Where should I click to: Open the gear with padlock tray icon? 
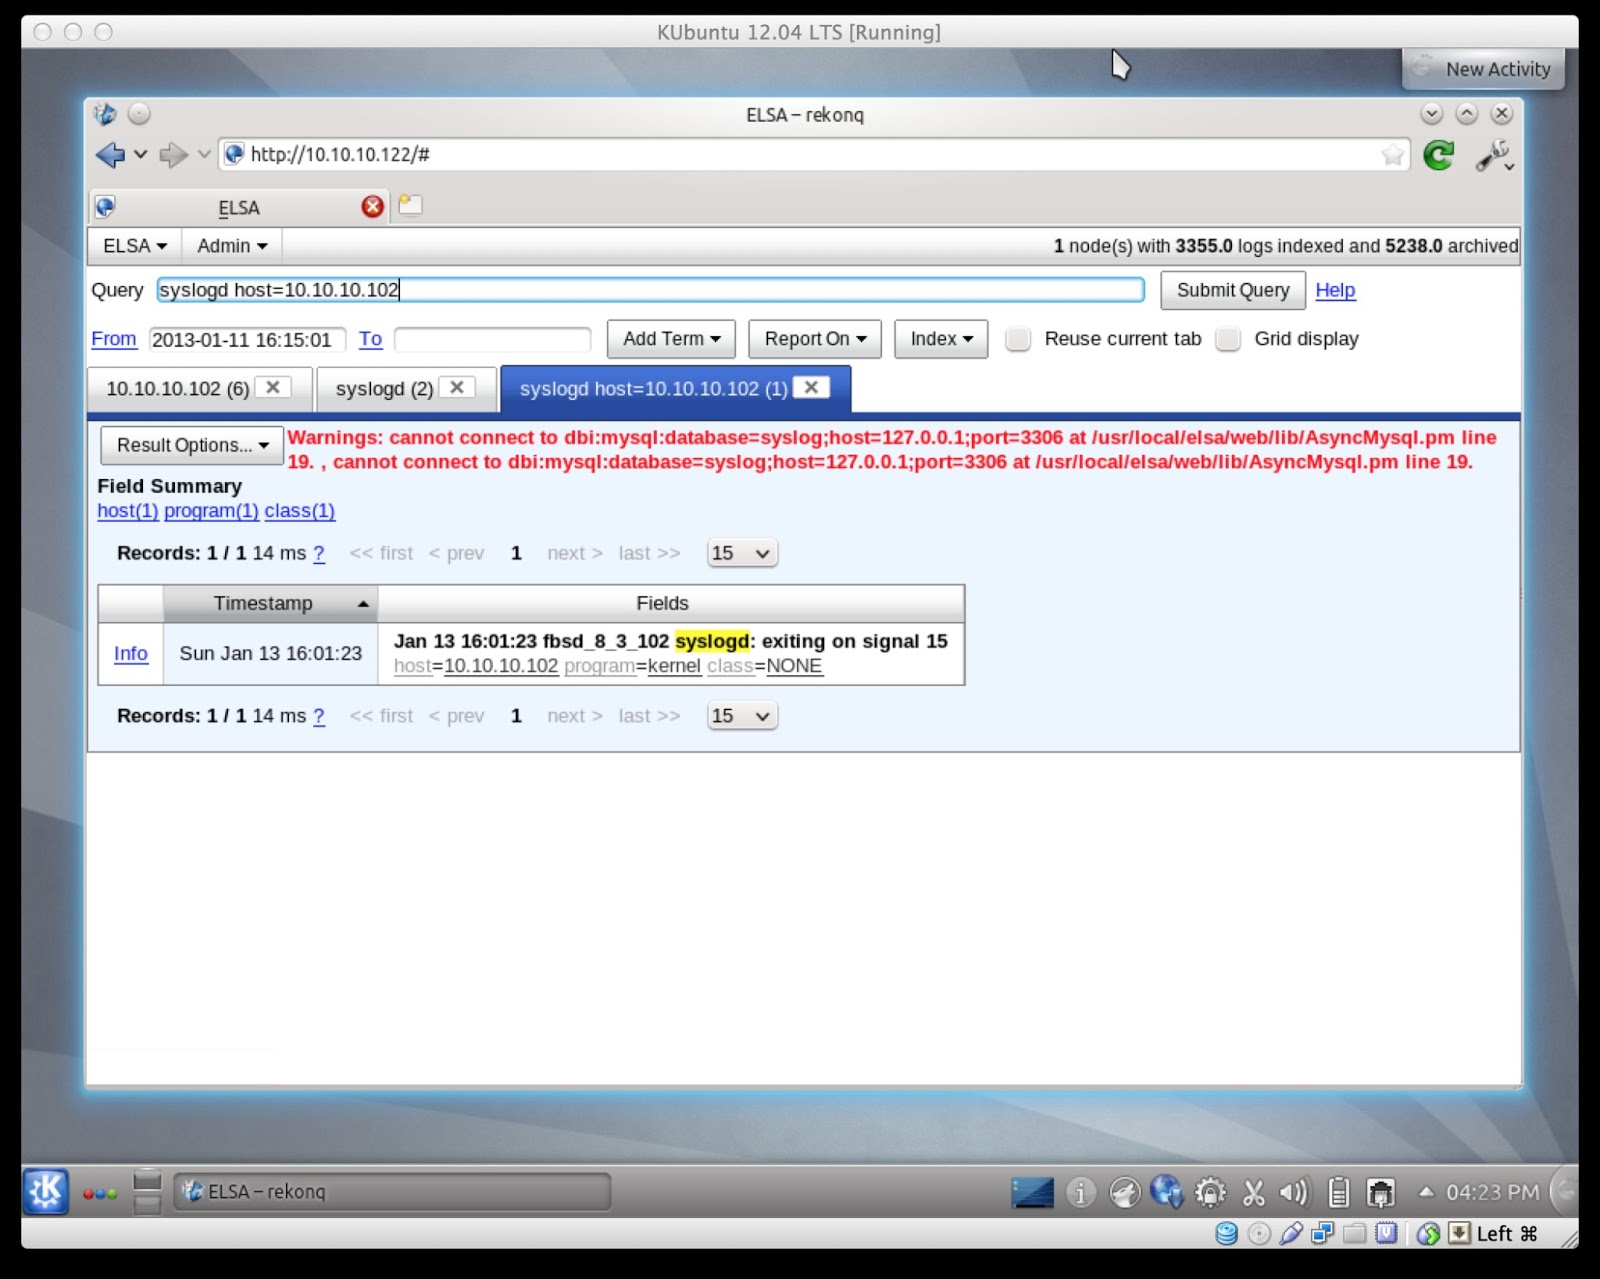pyautogui.click(x=1210, y=1192)
